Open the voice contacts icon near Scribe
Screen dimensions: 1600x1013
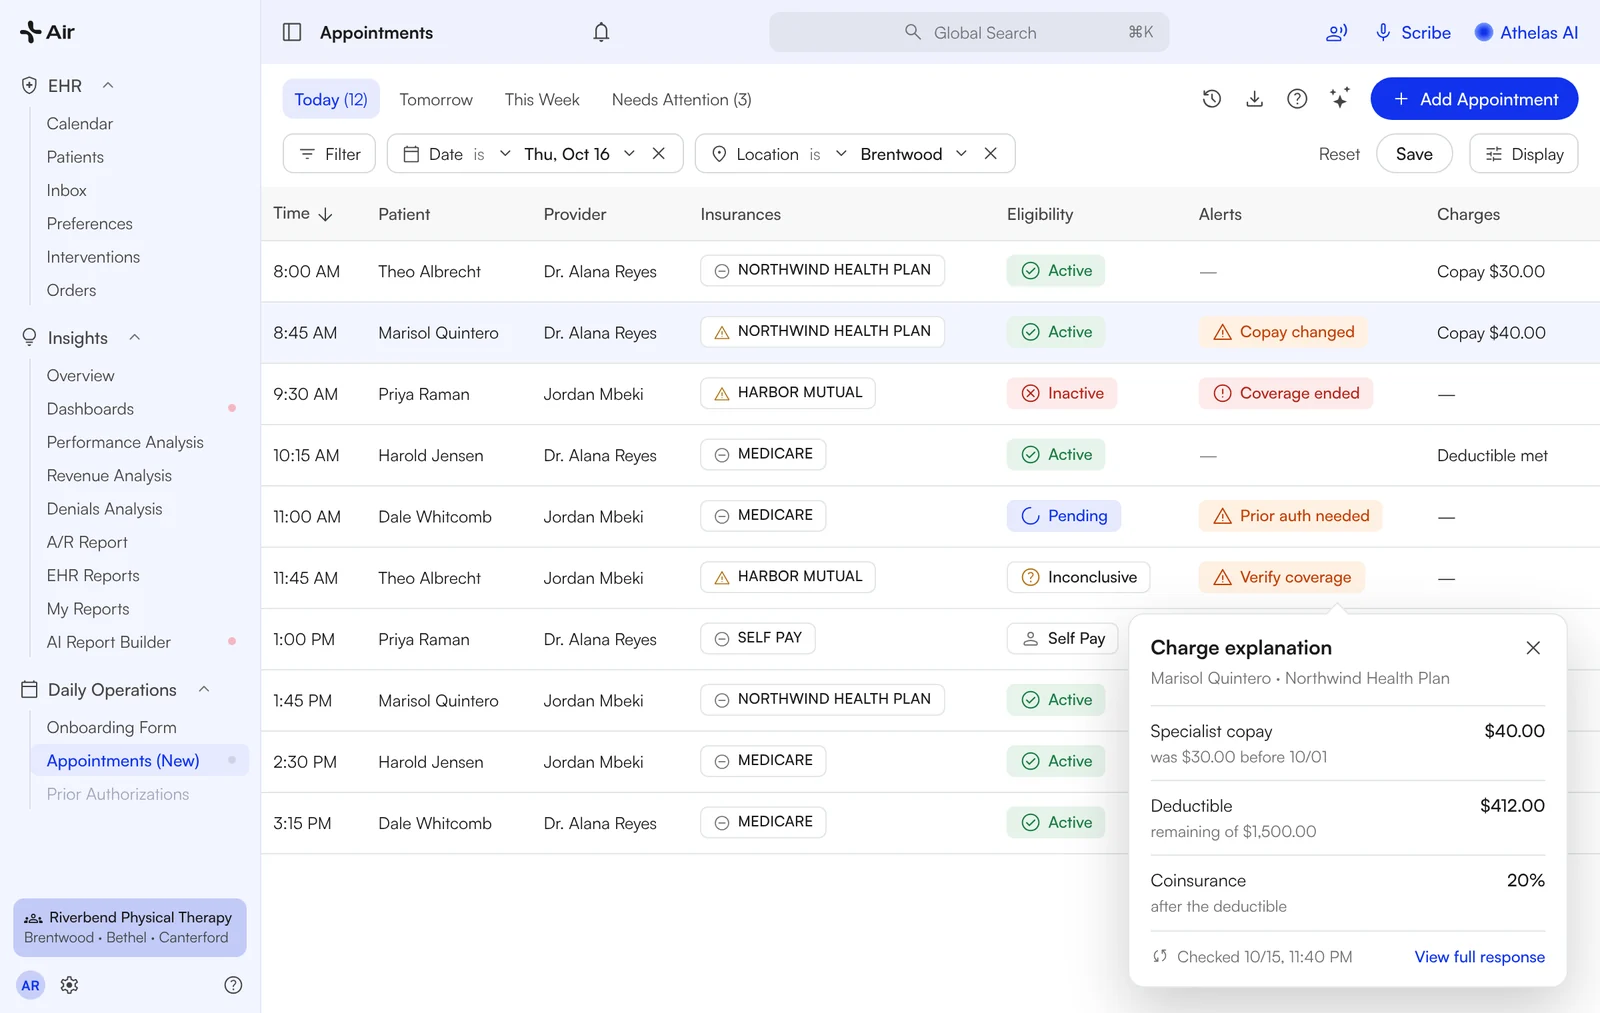(x=1336, y=32)
